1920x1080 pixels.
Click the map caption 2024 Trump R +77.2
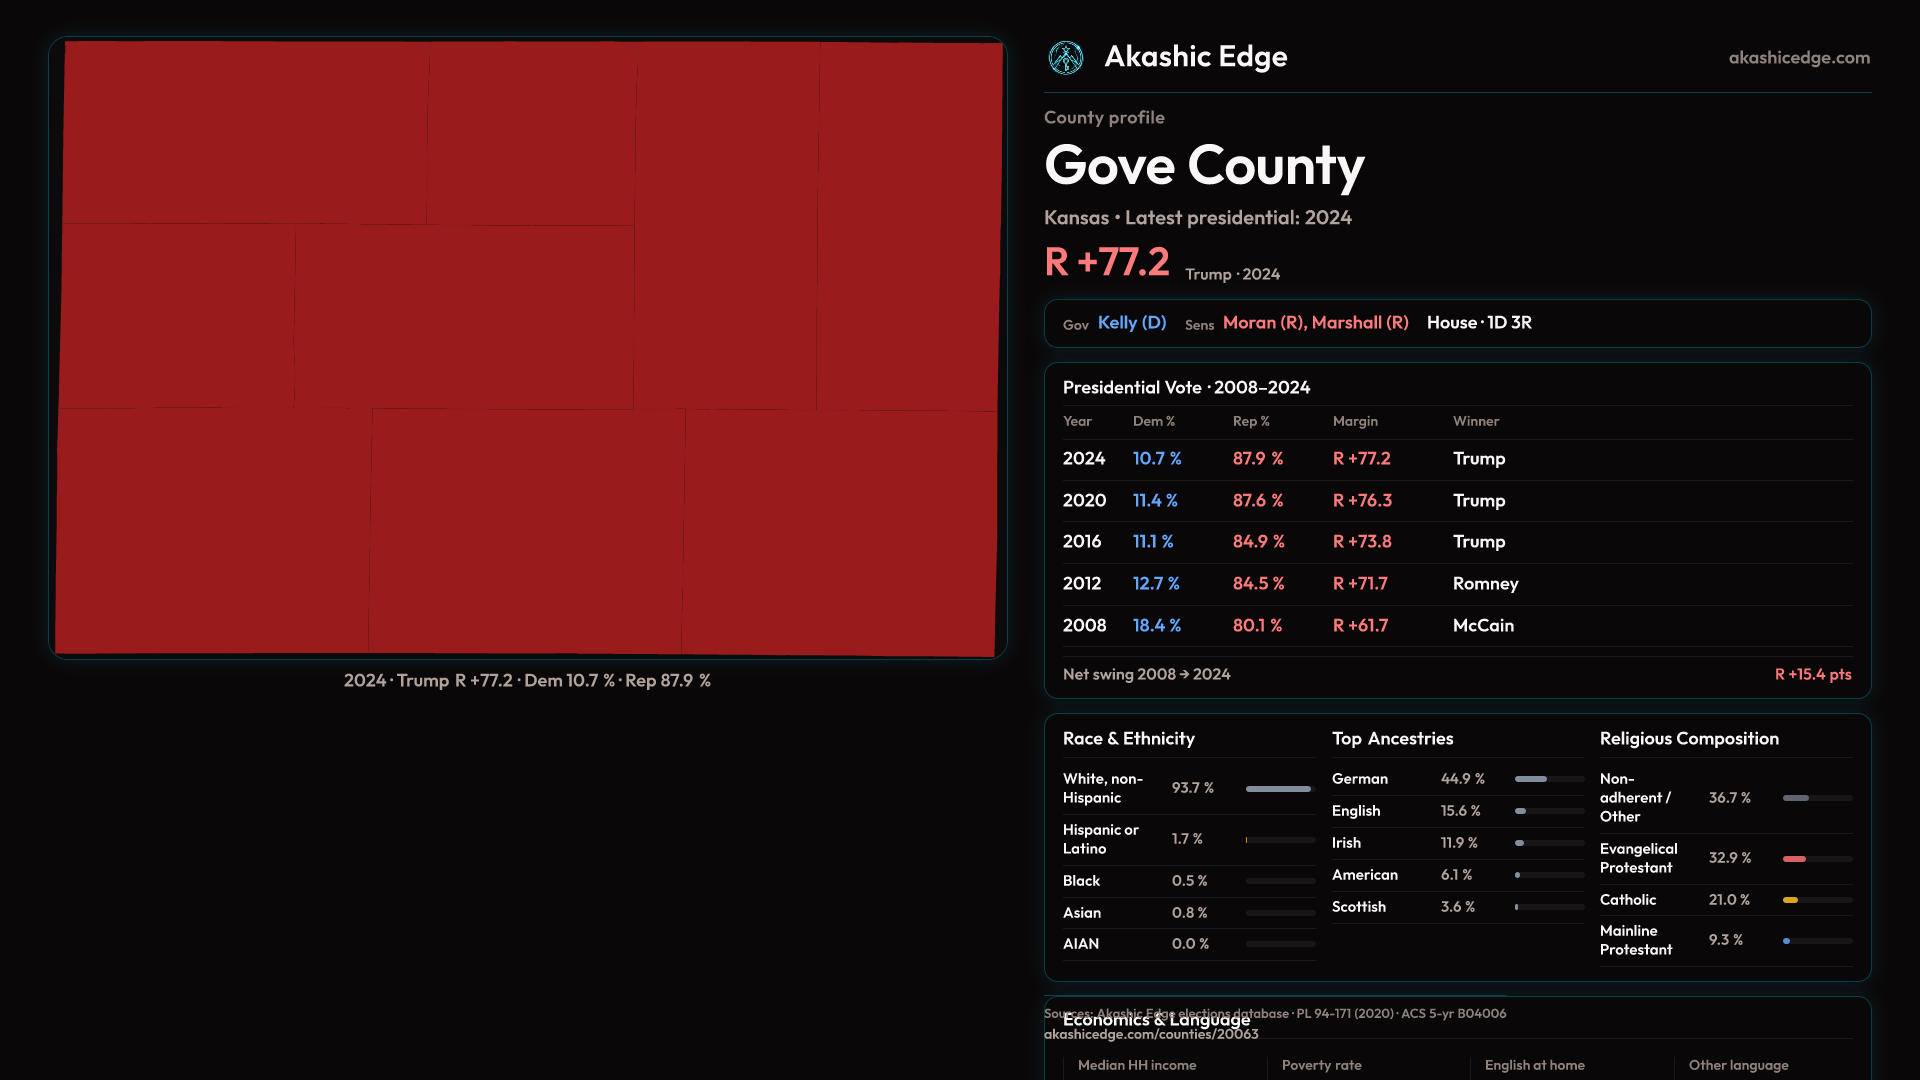527,681
